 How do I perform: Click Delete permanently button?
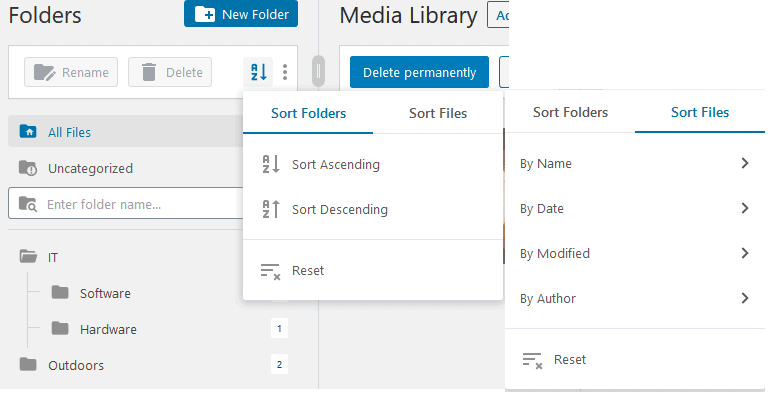[x=419, y=72]
